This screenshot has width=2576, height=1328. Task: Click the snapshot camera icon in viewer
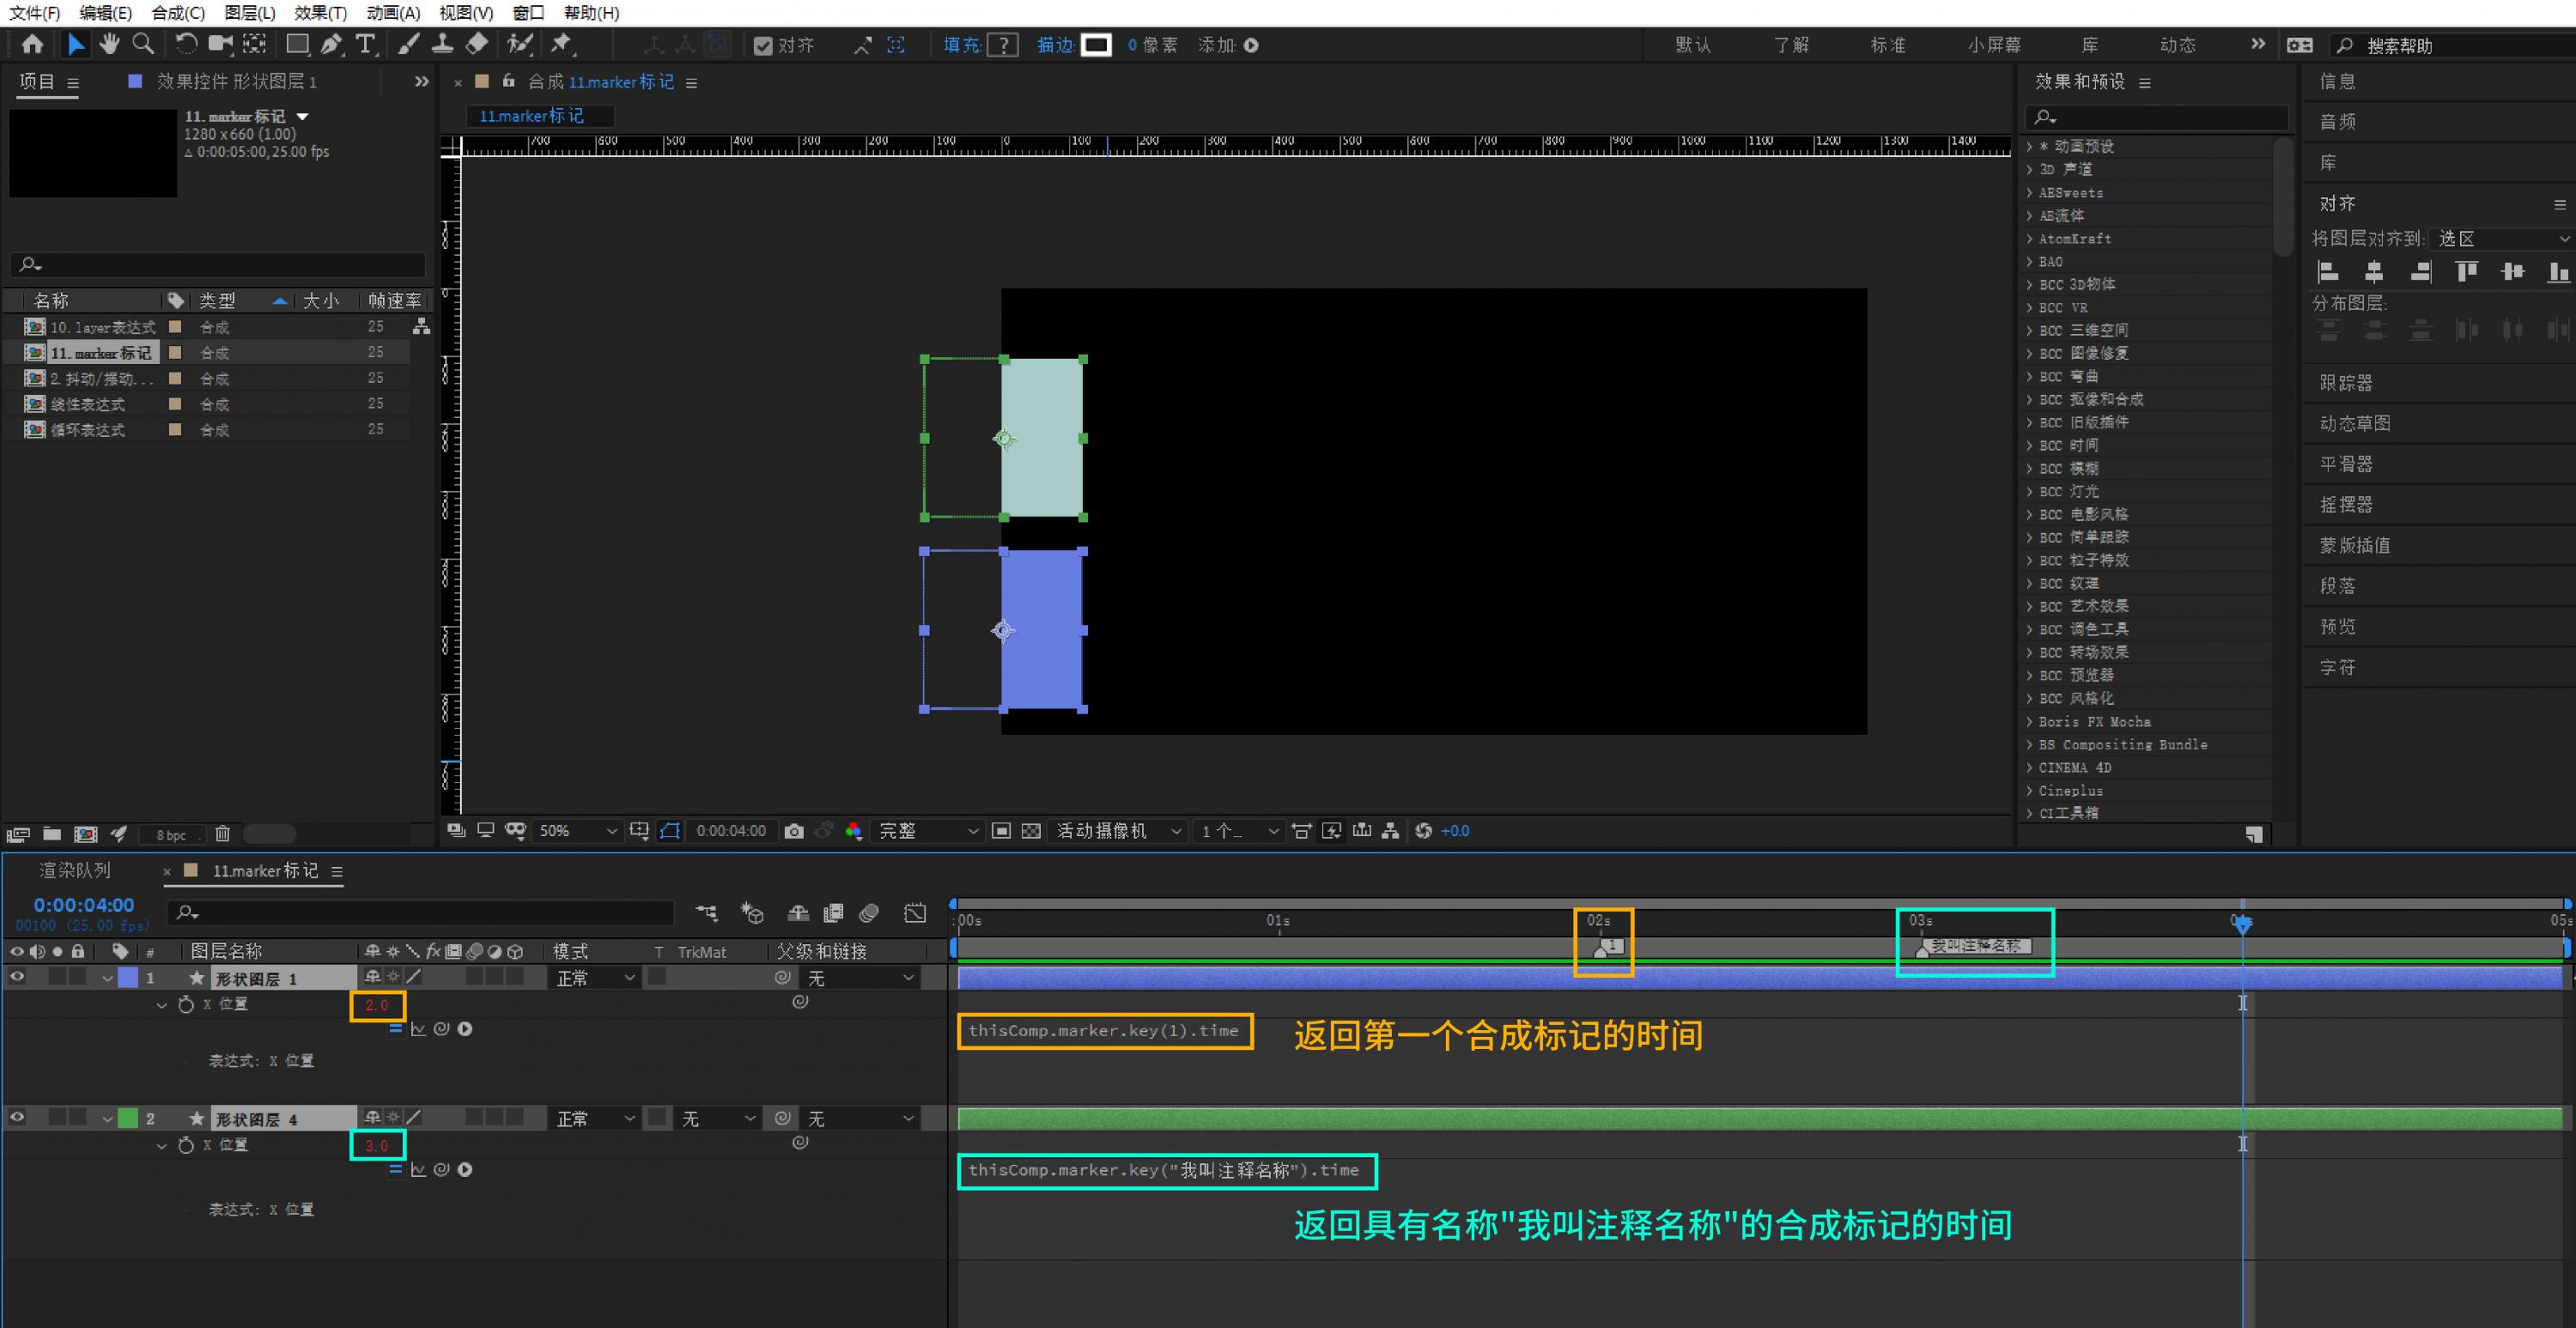click(x=794, y=831)
